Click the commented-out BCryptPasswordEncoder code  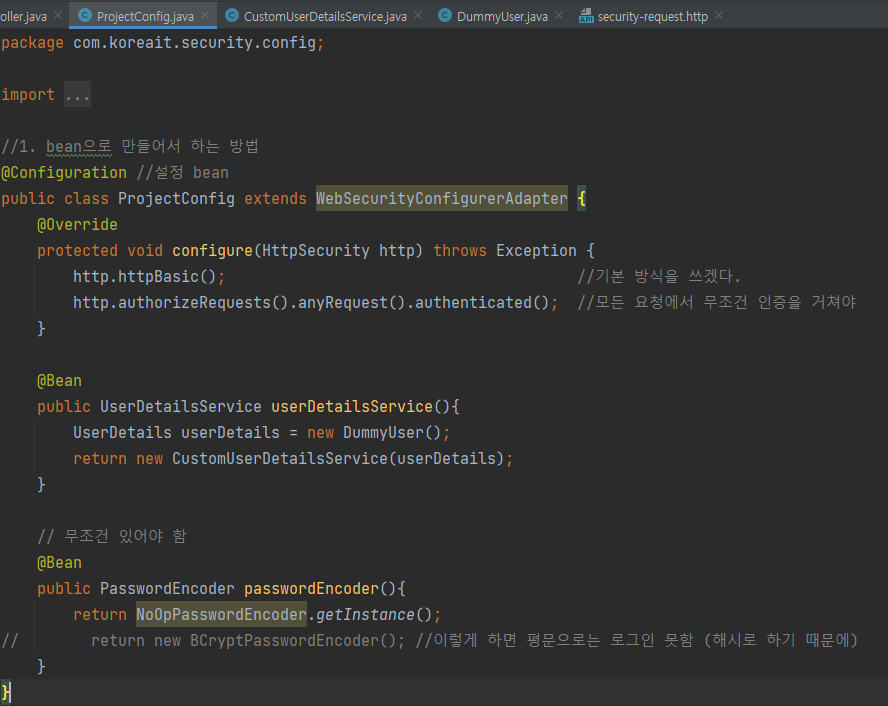pos(248,640)
